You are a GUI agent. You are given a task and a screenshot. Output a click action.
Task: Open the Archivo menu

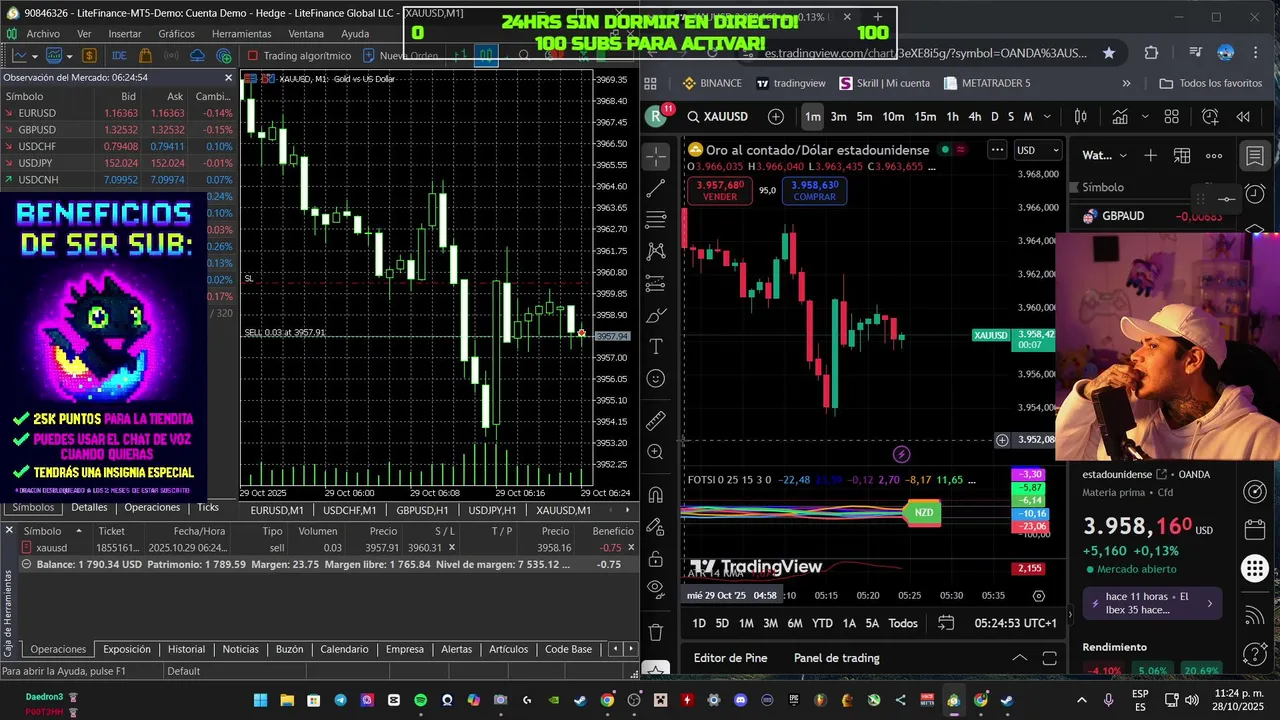(x=43, y=34)
